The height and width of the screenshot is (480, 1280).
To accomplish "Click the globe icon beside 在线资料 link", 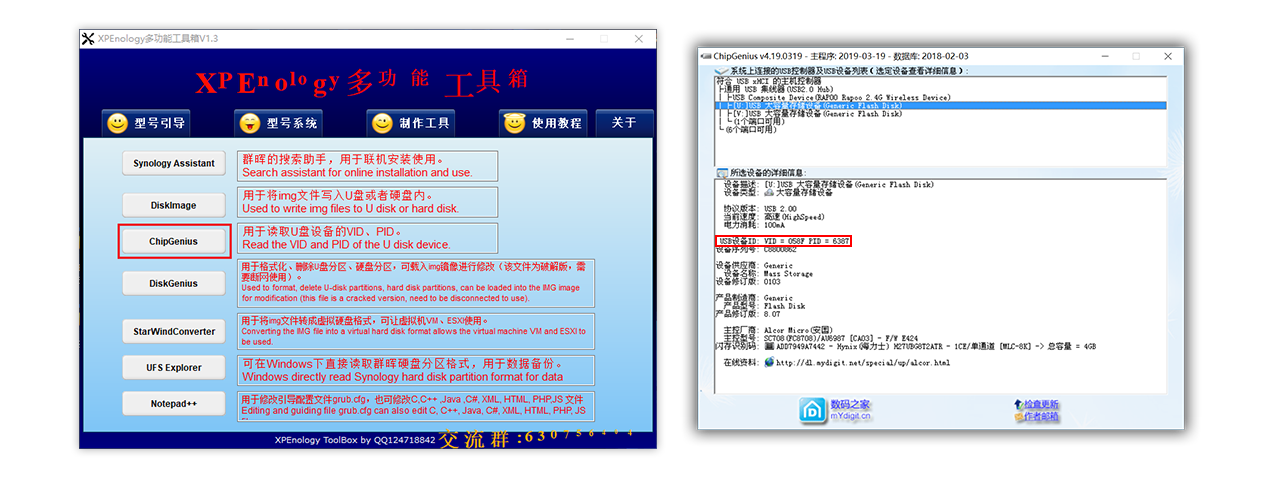I will coord(770,362).
